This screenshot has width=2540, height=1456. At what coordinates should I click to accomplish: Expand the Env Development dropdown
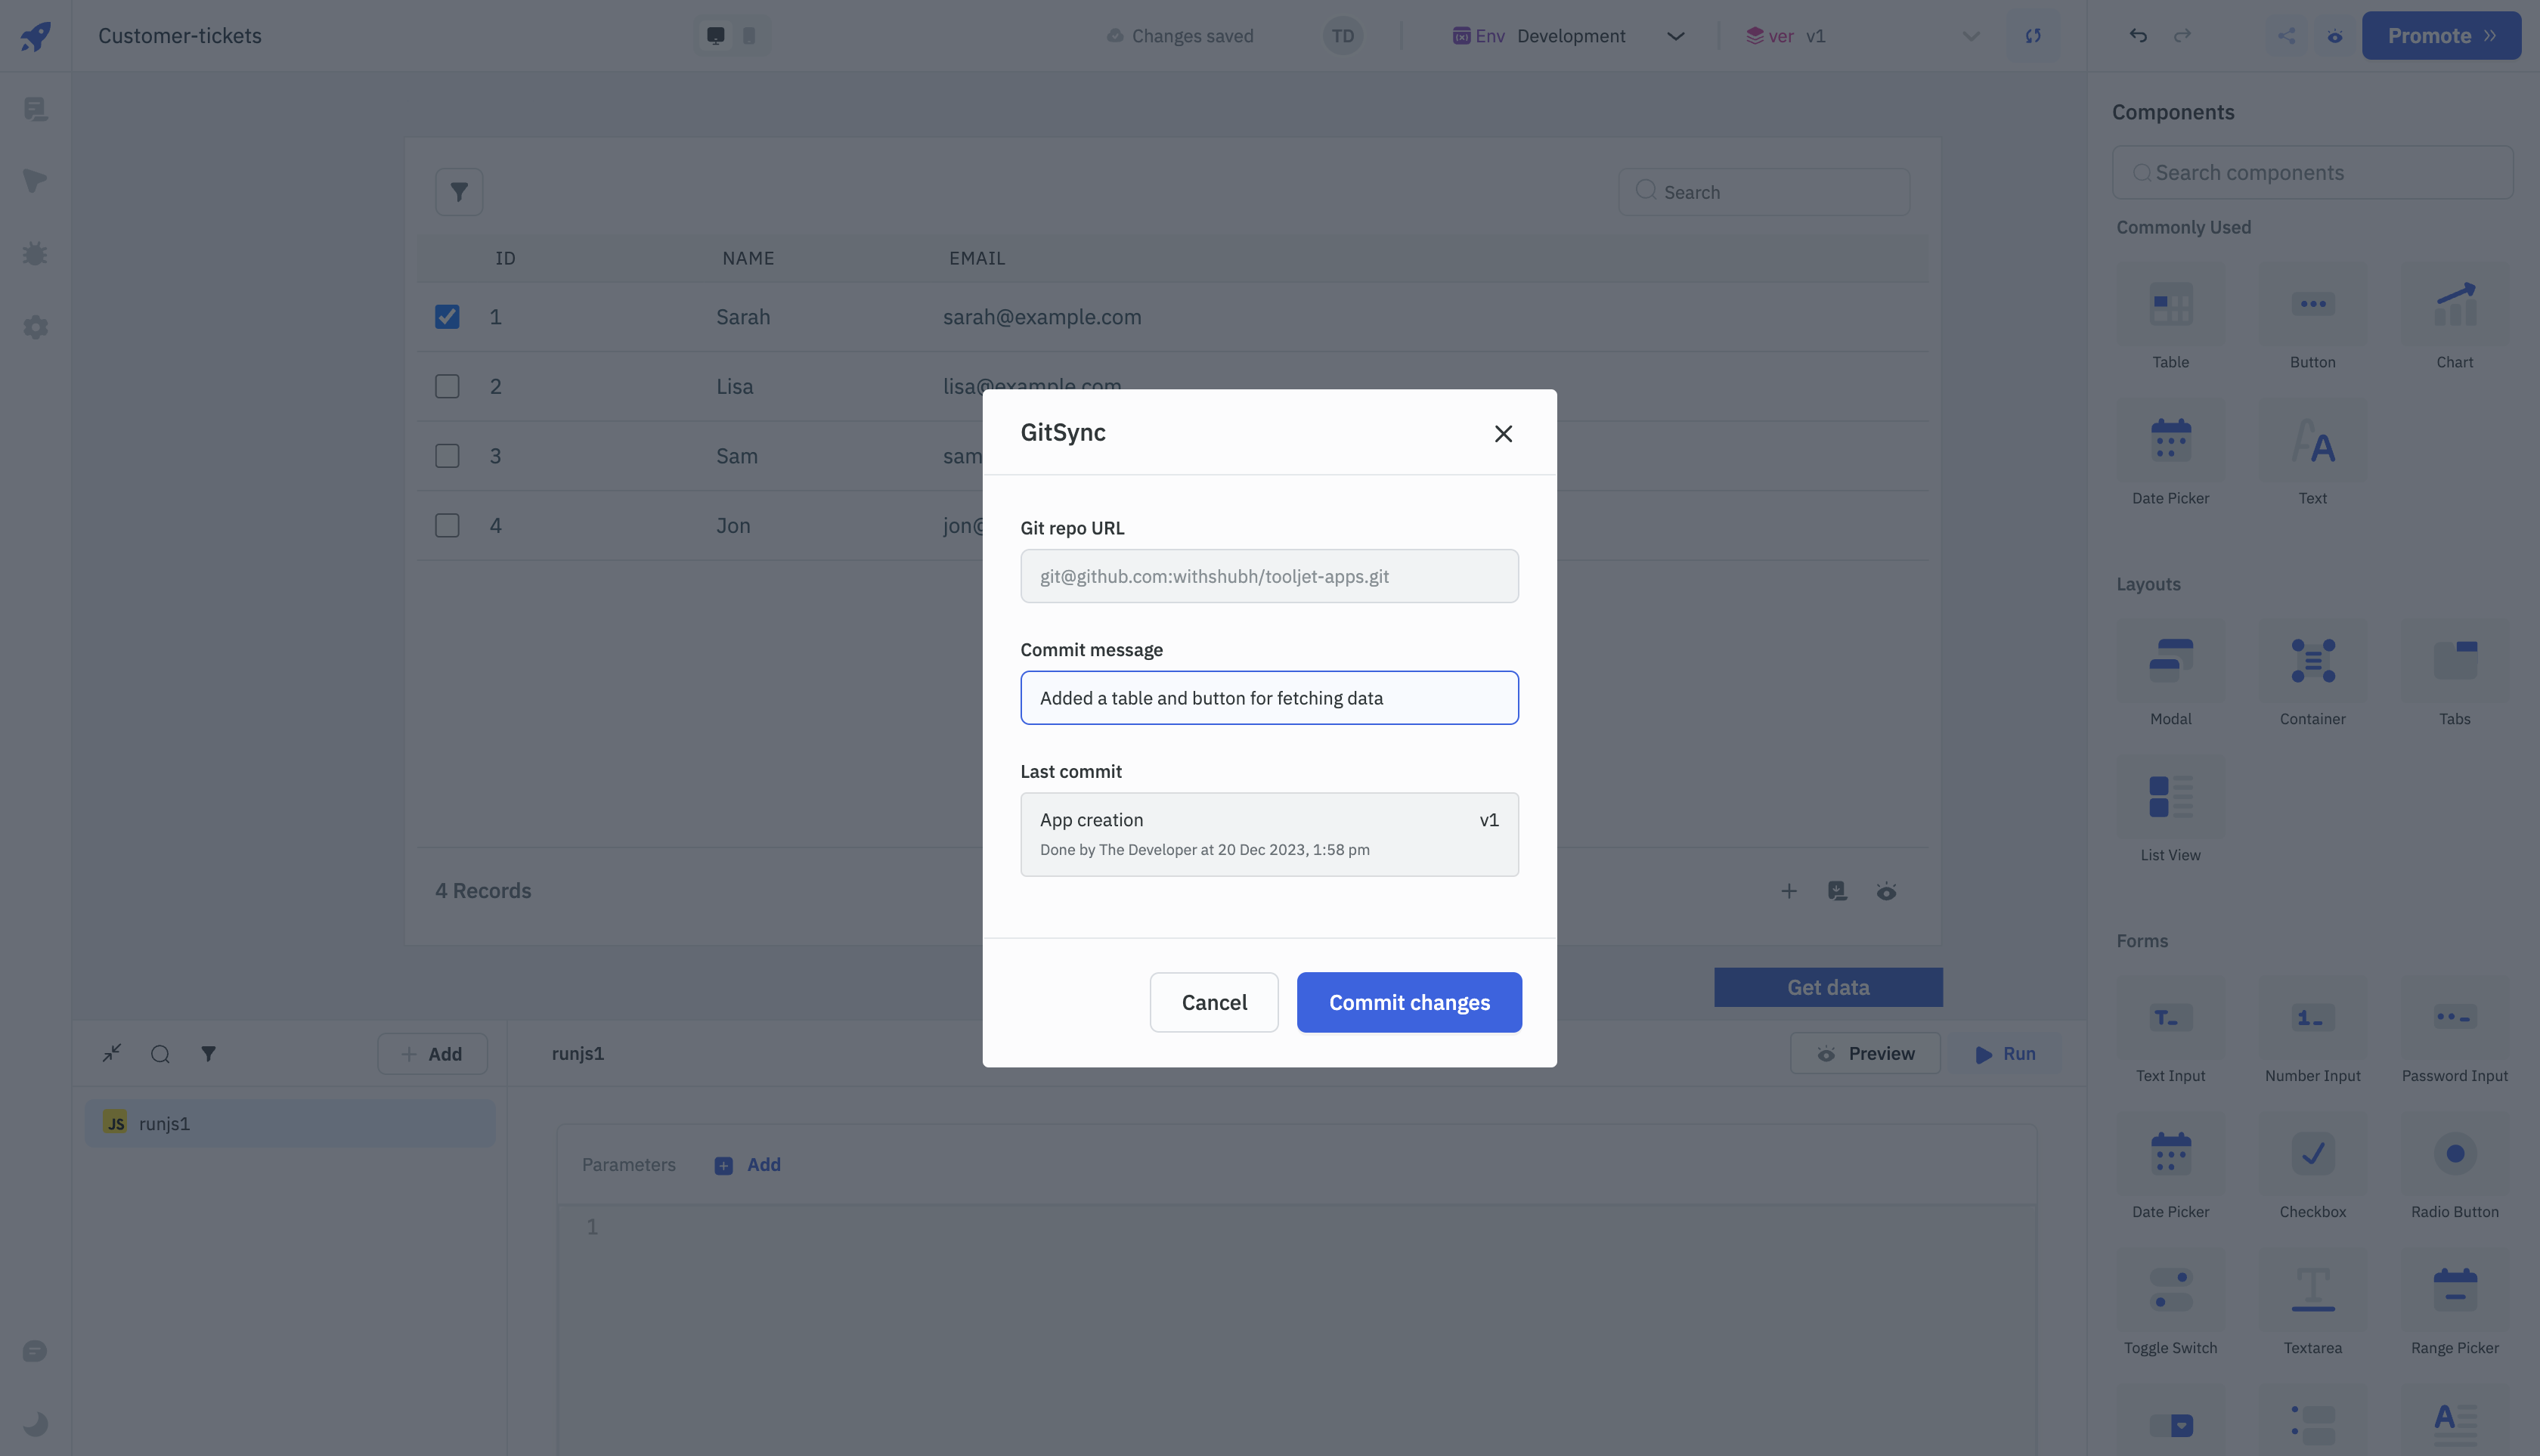coord(1675,36)
